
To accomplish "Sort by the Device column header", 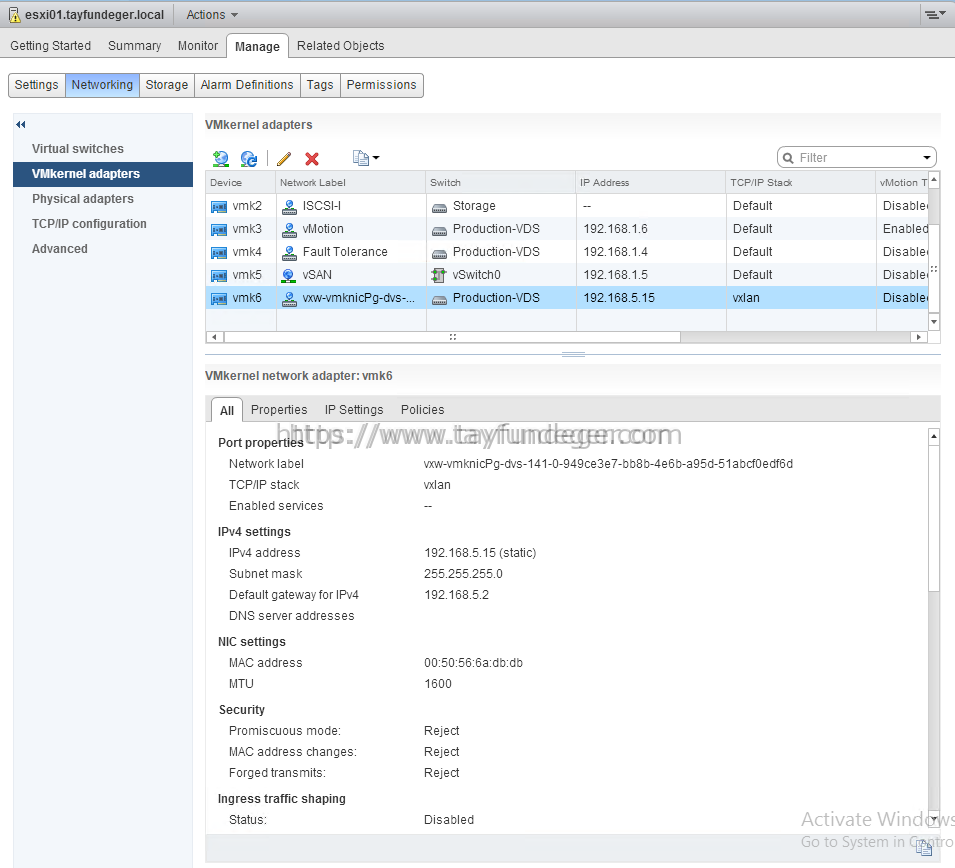I will click(241, 183).
